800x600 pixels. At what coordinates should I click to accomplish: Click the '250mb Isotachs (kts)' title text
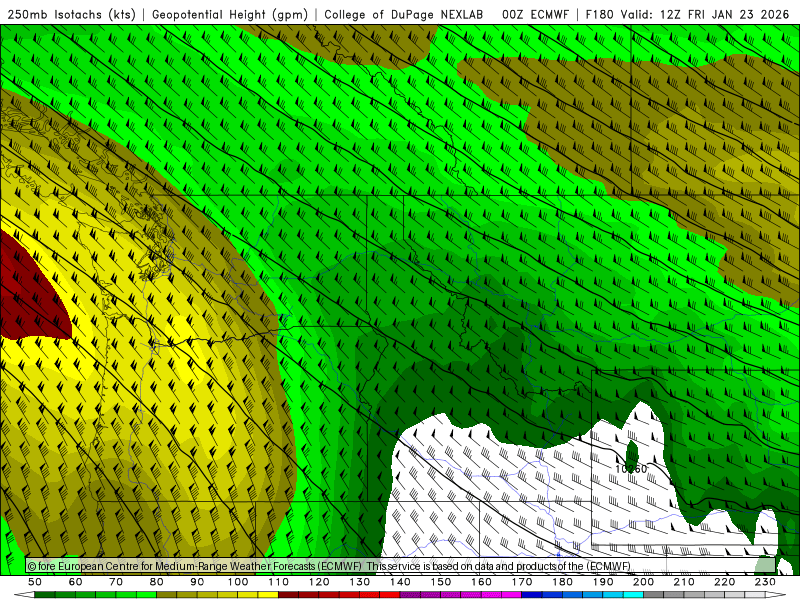pos(72,14)
